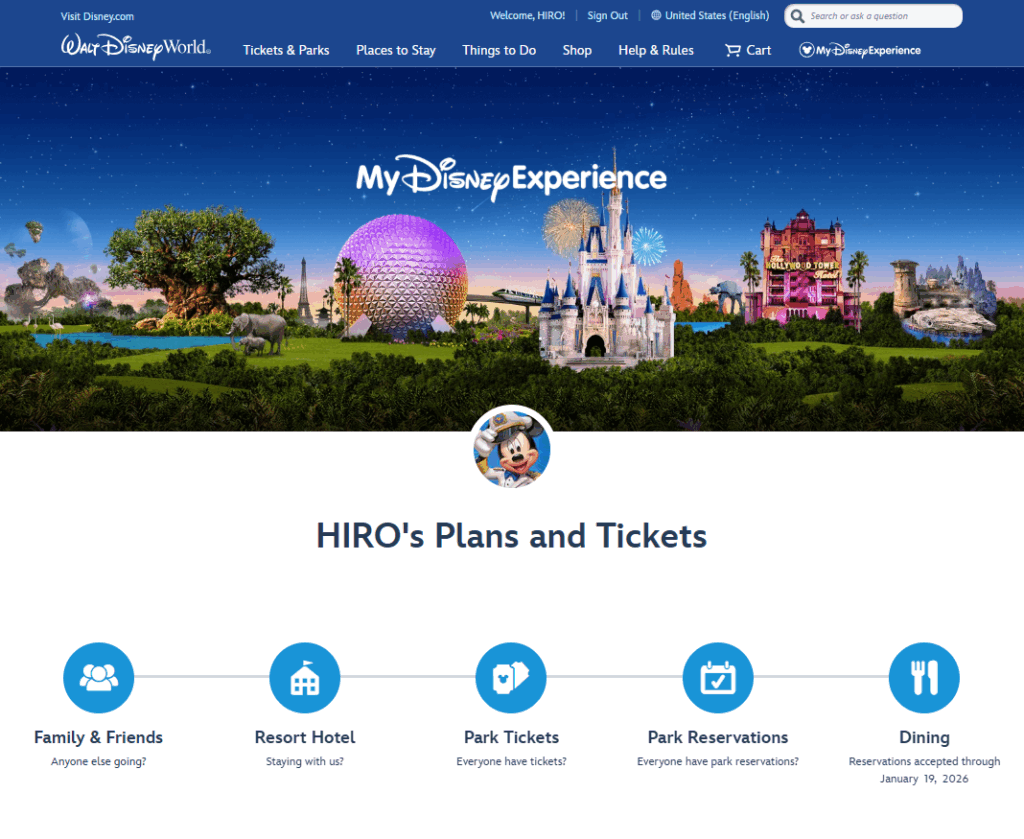Expand the Help & Rules menu
The height and width of the screenshot is (839, 1024).
tap(656, 50)
